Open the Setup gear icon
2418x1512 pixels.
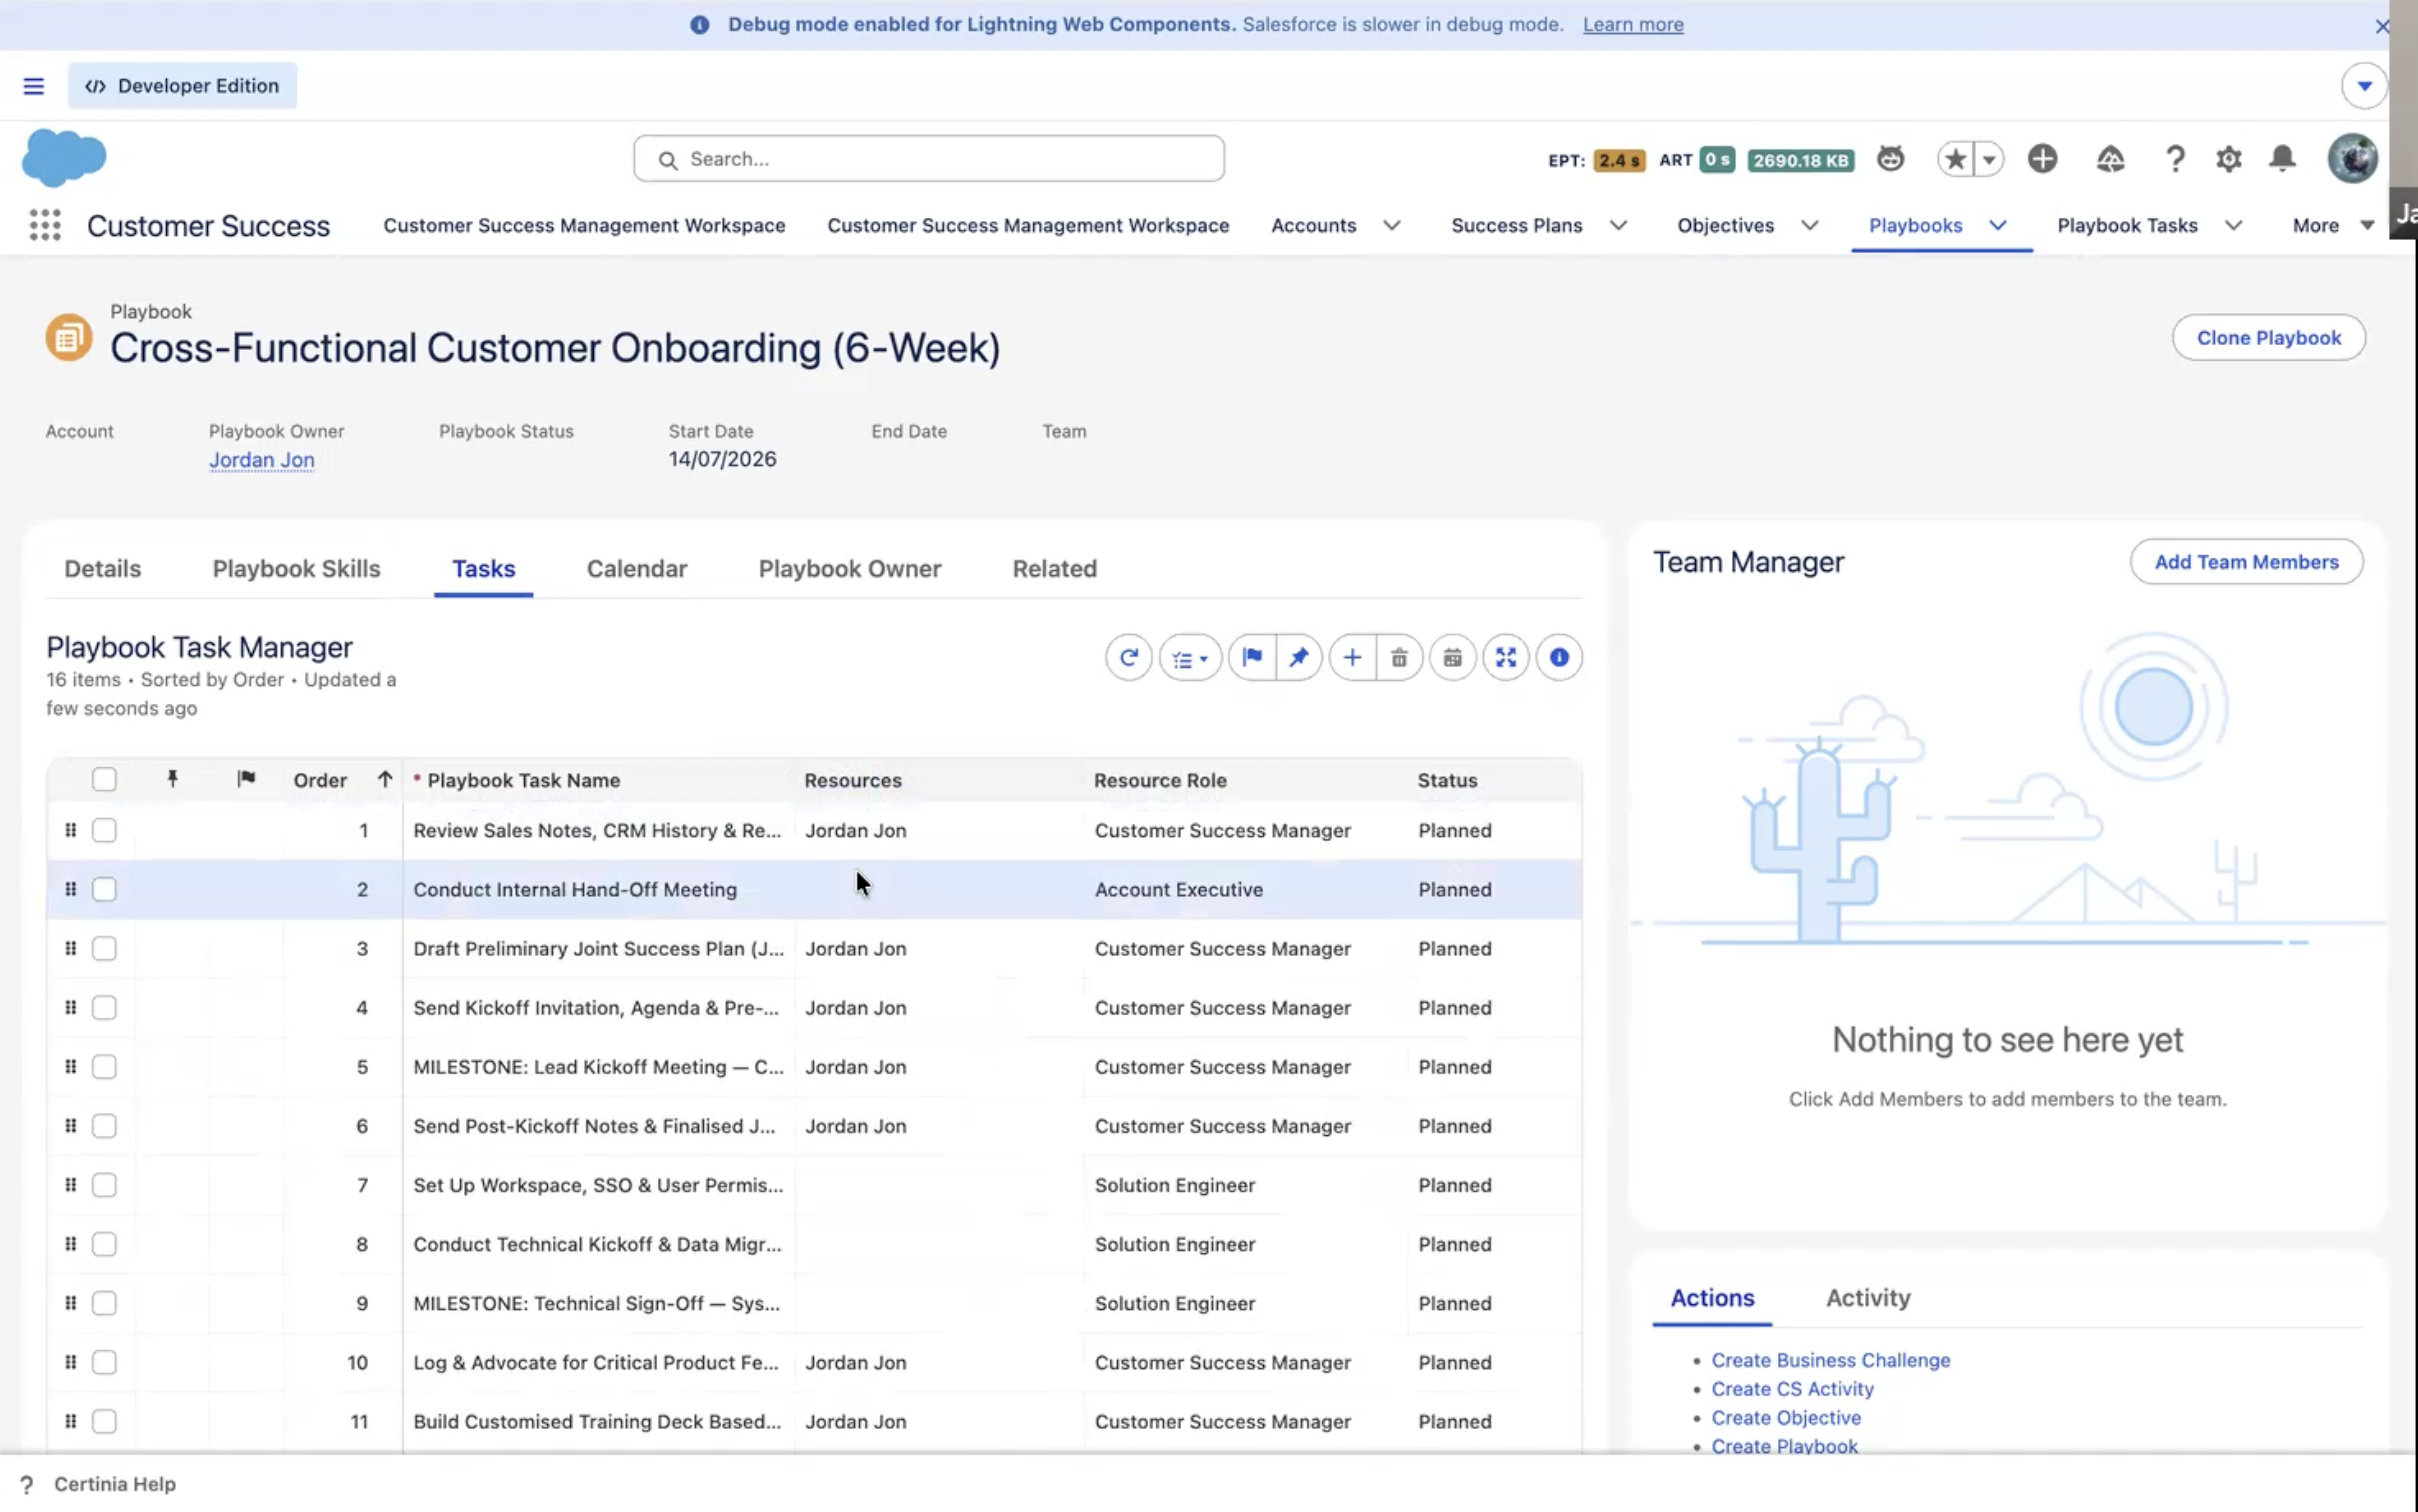pyautogui.click(x=2229, y=158)
